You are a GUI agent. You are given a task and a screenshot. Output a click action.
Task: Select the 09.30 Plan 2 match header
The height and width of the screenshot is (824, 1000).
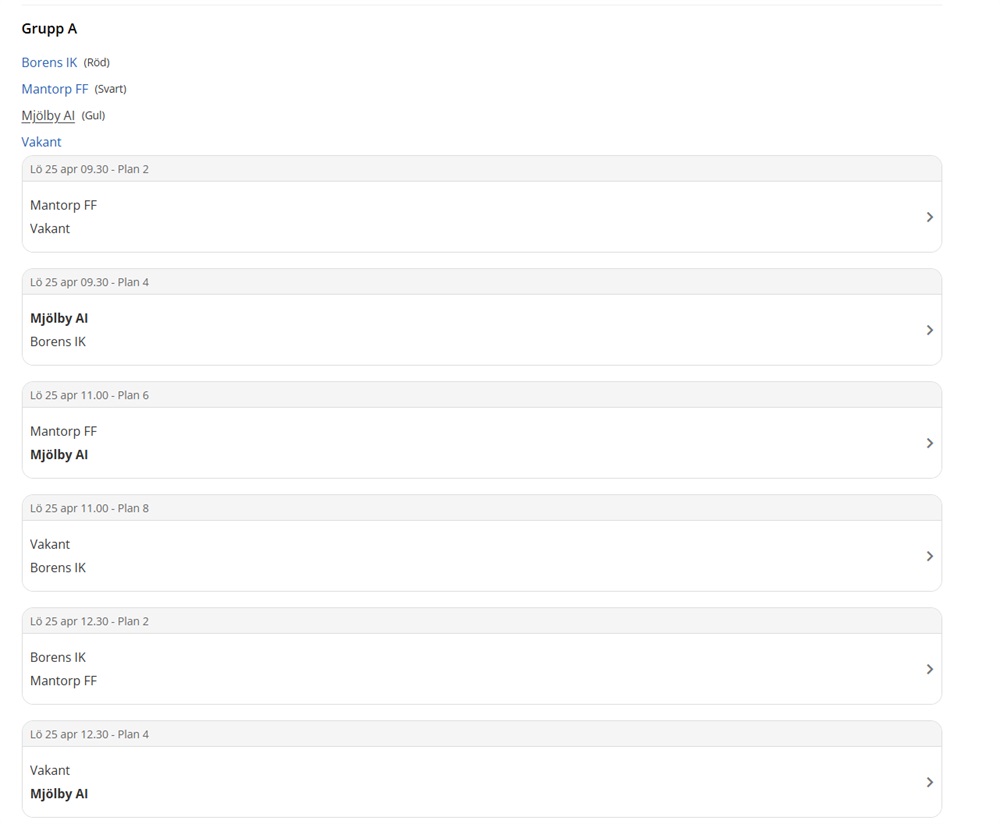click(x=89, y=169)
